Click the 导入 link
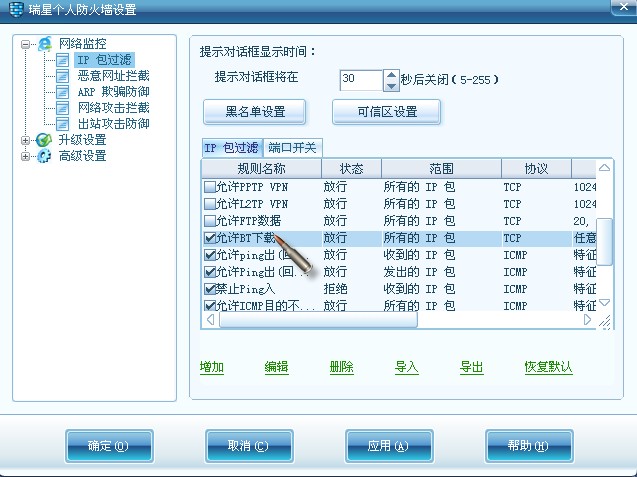 pos(406,367)
